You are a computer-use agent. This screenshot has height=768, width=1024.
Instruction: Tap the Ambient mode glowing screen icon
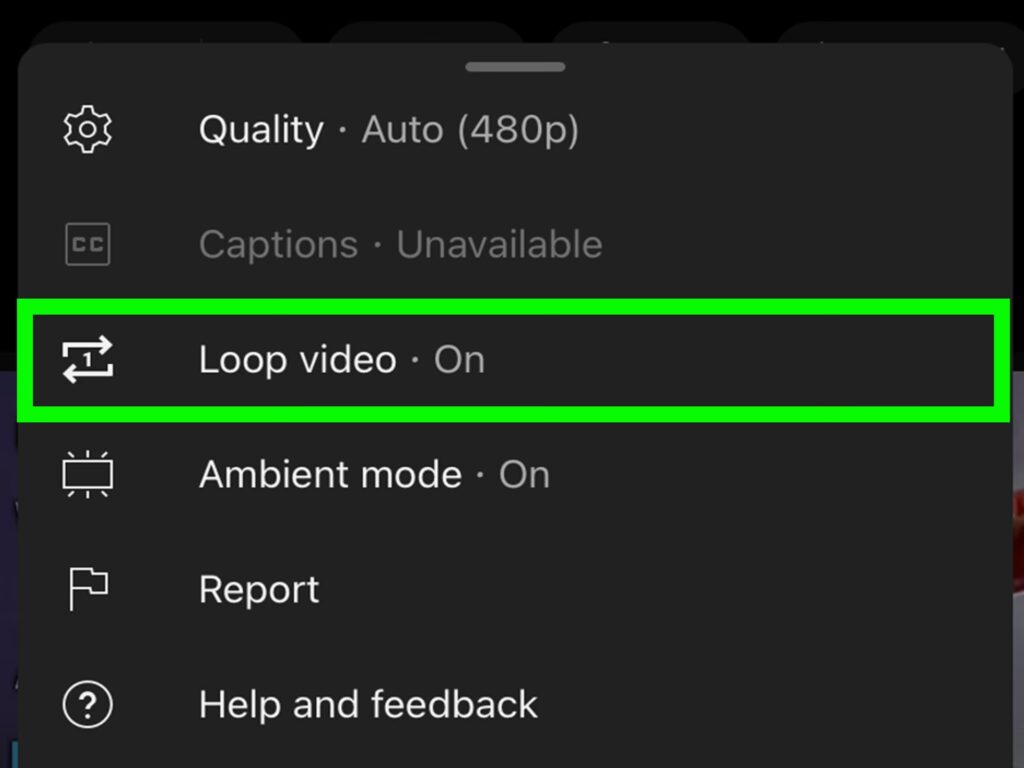88,474
